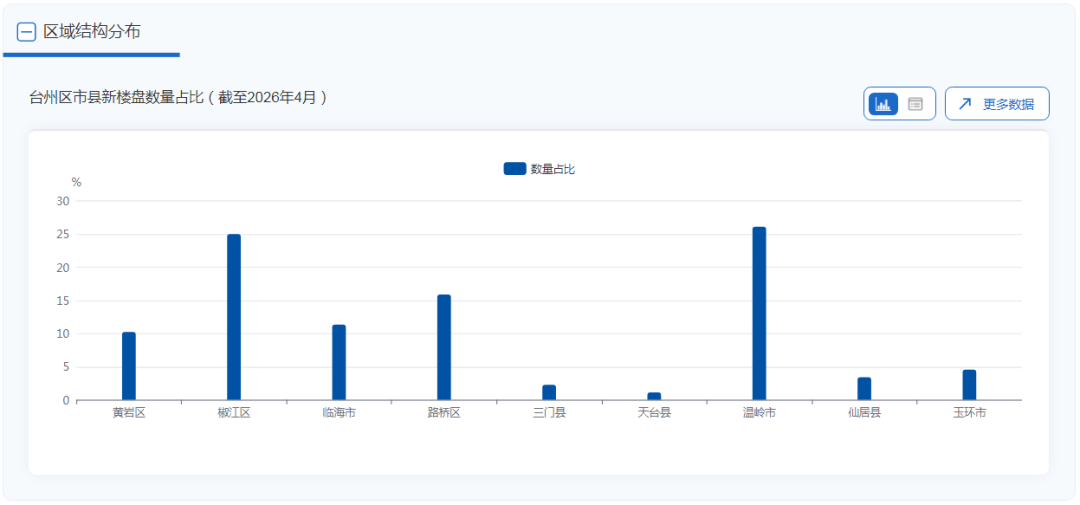Click the 更多数据 button
The width and height of the screenshot is (1080, 505).
pyautogui.click(x=997, y=104)
